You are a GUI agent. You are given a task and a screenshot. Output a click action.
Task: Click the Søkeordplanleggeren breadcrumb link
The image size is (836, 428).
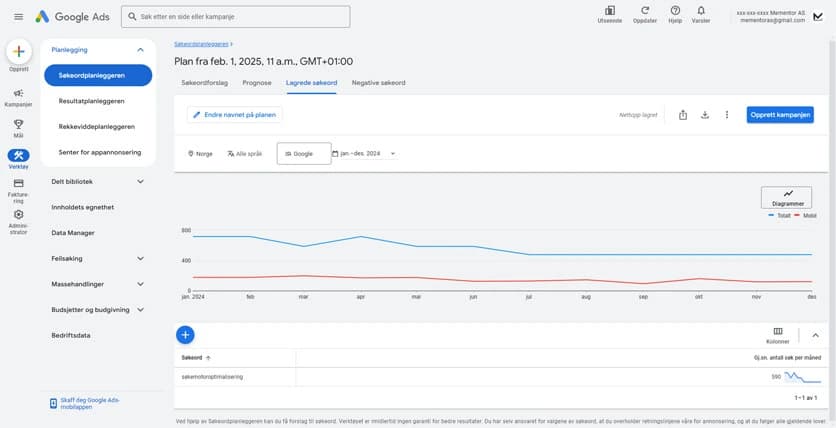click(202, 44)
